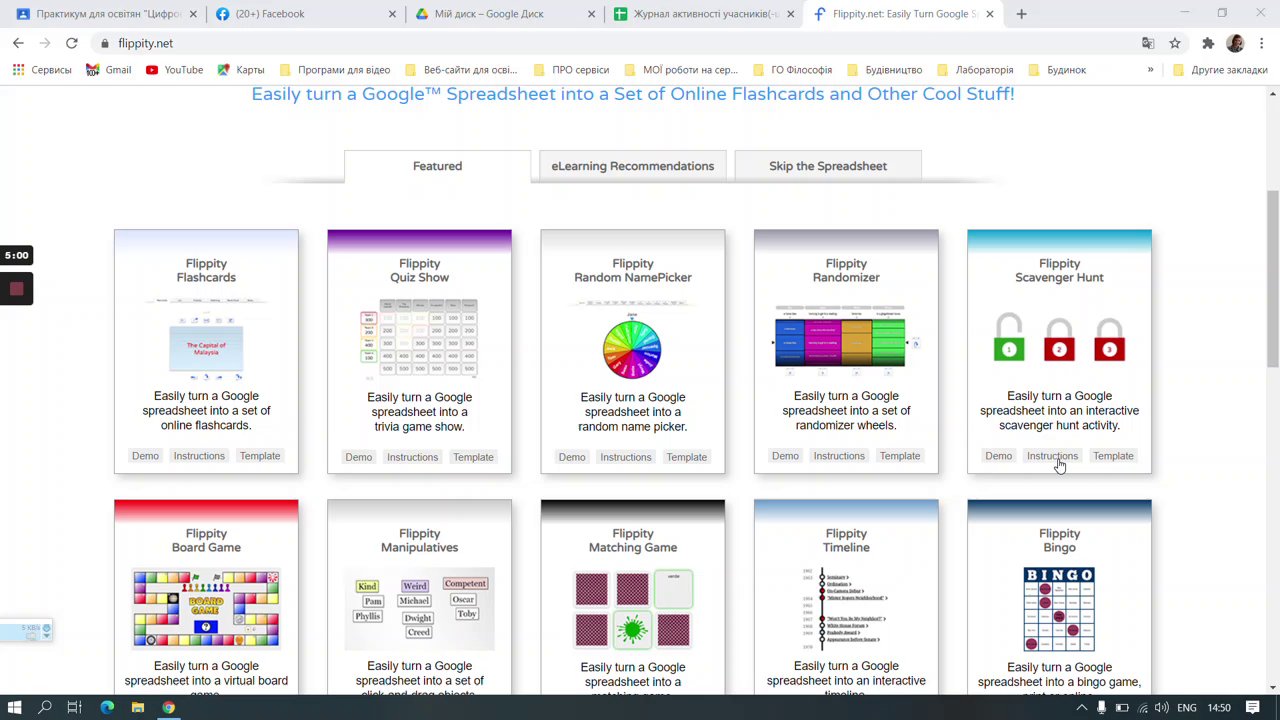The width and height of the screenshot is (1280, 720).
Task: Expand hidden bookmarks with the chevron
Action: pyautogui.click(x=1150, y=70)
